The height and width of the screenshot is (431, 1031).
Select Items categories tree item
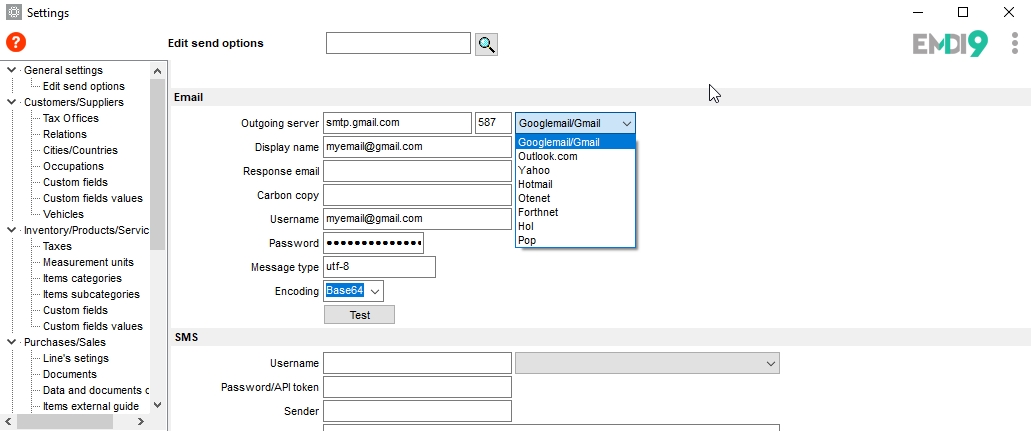point(82,278)
